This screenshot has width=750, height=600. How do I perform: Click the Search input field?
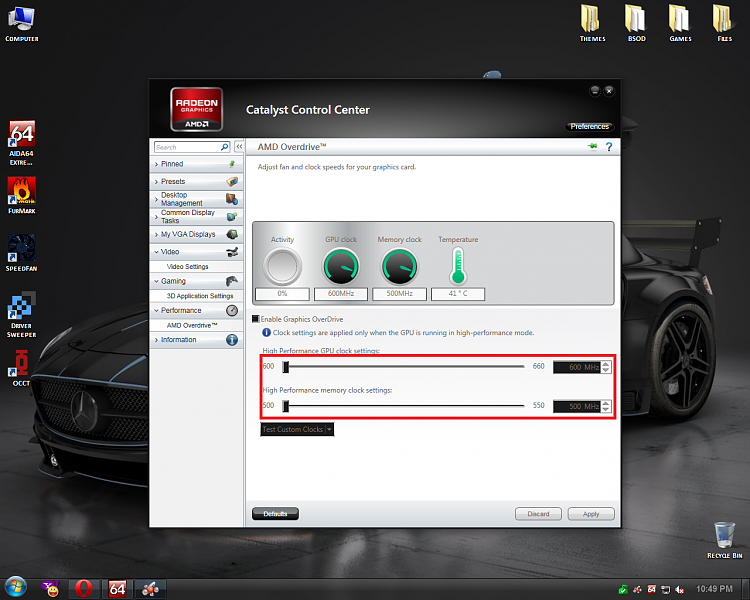pos(188,147)
